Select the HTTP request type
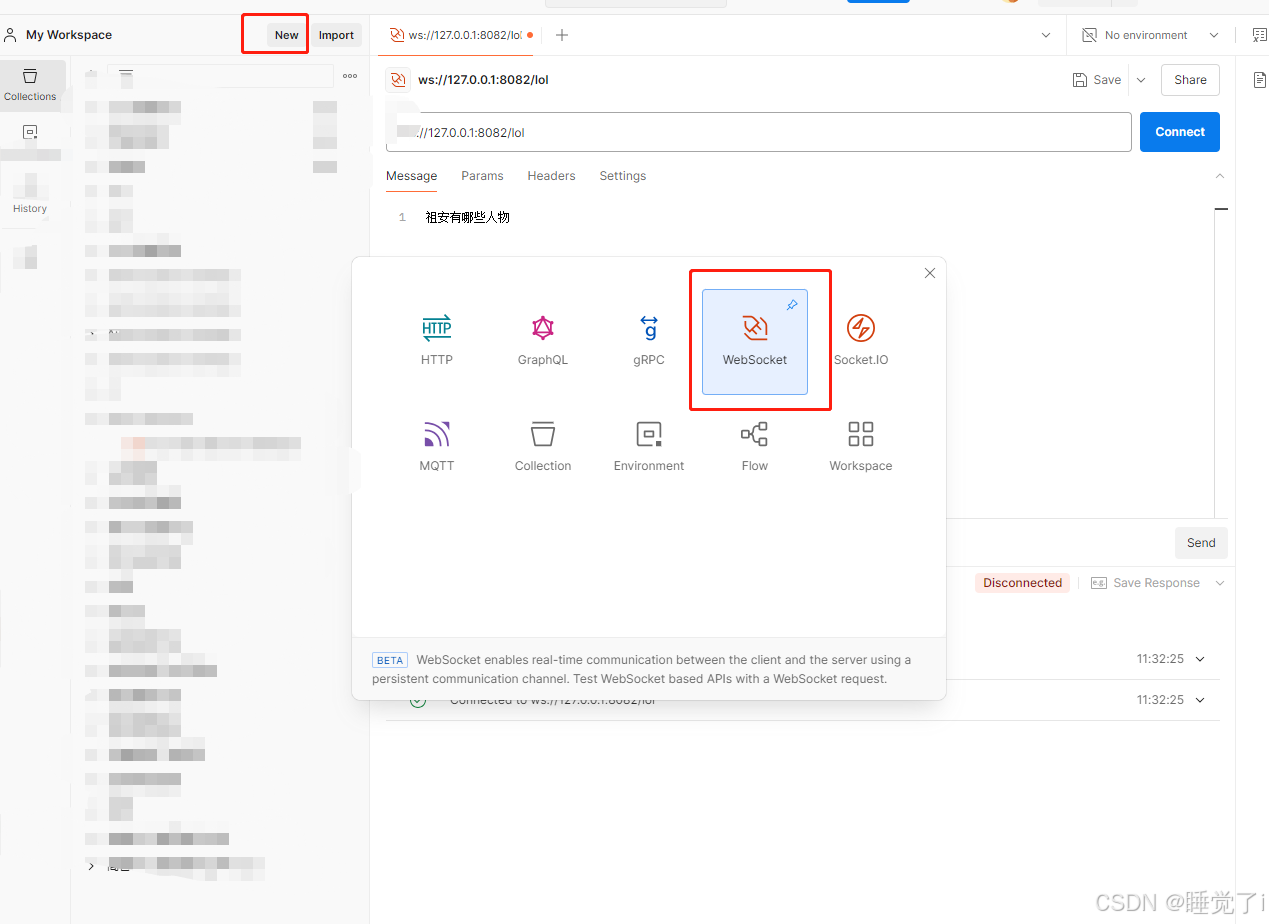The width and height of the screenshot is (1269, 924). [x=437, y=340]
